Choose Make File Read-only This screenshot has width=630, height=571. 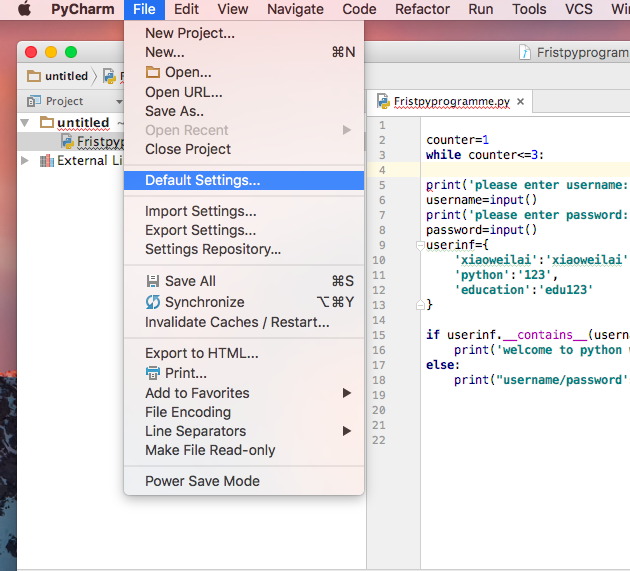tap(244, 450)
